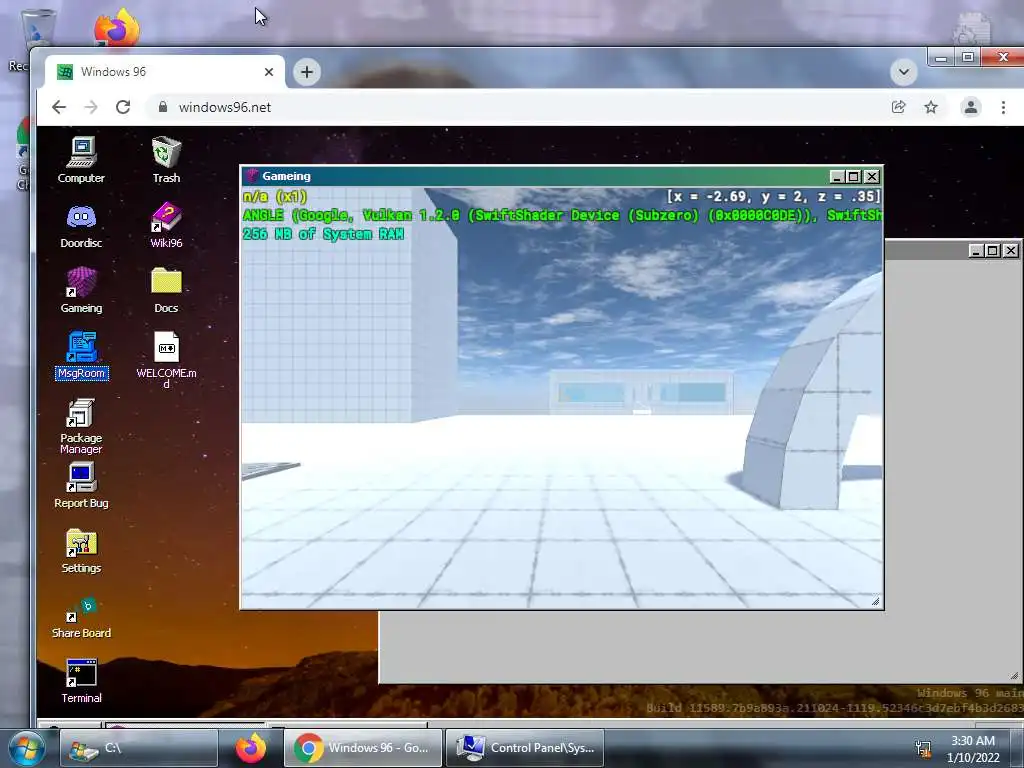Screen dimensions: 1024x768
Task: Open the Report Bug shortcut
Action: (x=81, y=485)
